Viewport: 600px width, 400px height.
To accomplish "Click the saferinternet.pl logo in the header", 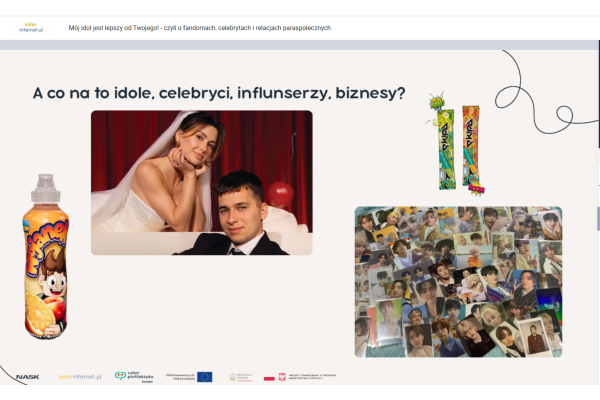I will click(32, 27).
